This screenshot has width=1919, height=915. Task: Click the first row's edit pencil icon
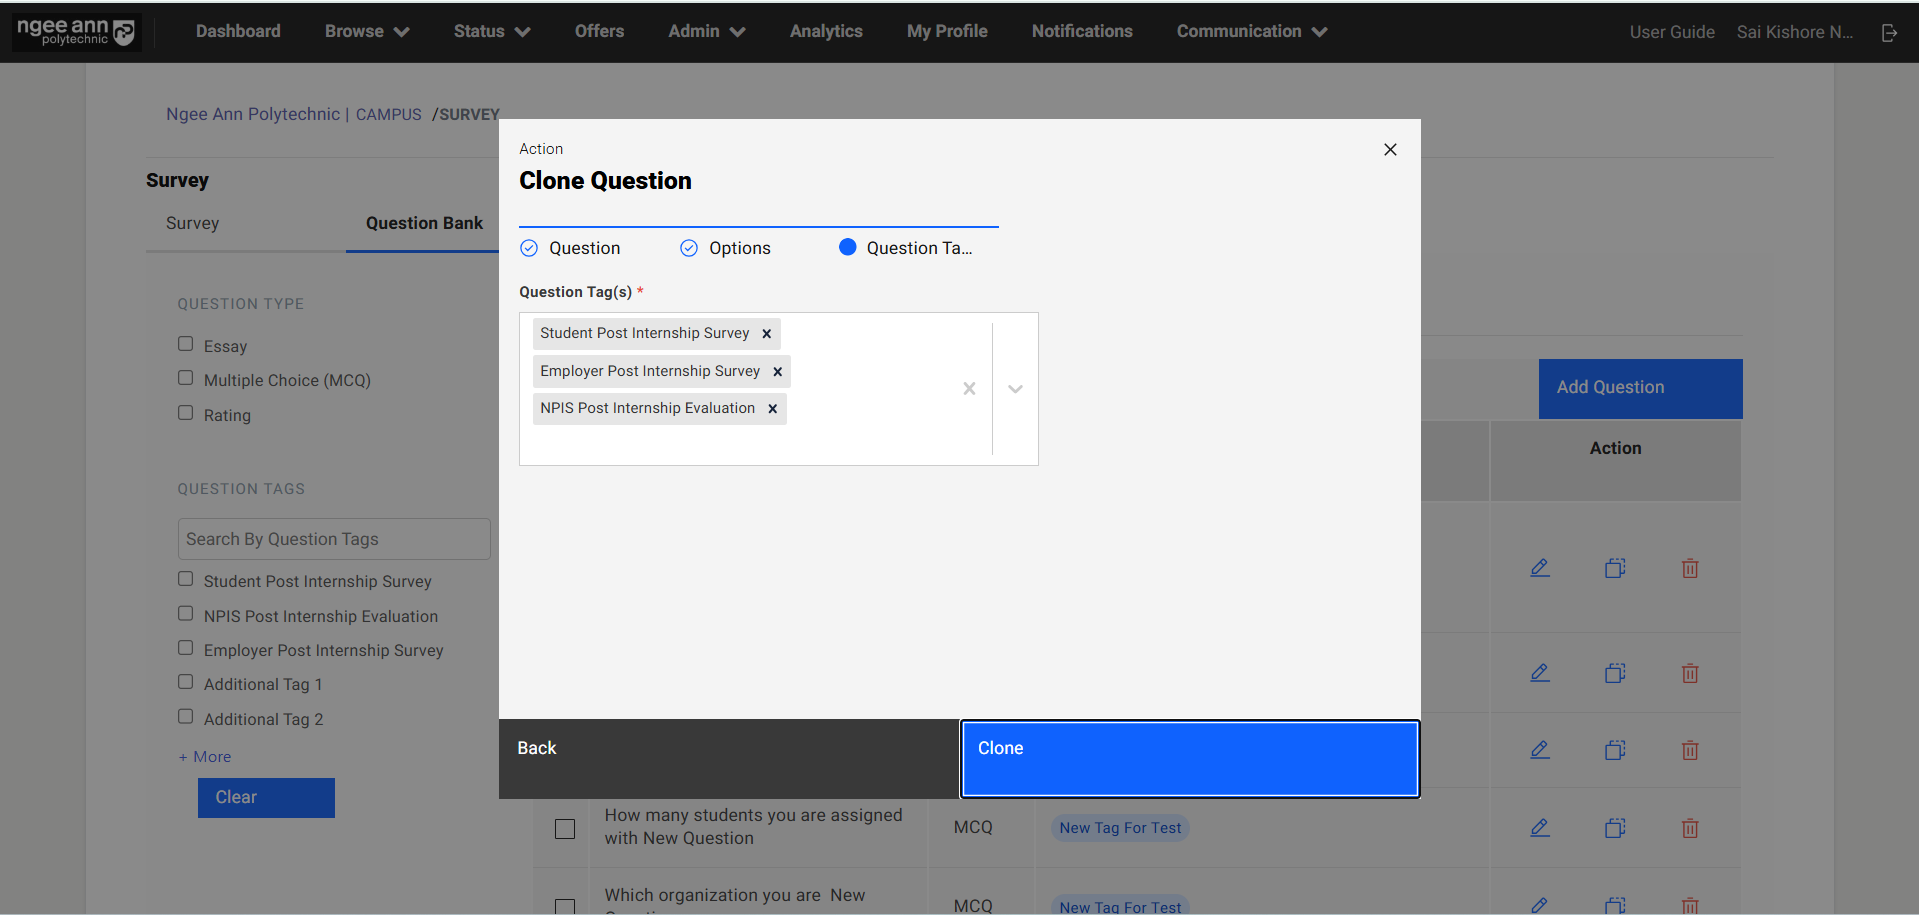[1539, 568]
